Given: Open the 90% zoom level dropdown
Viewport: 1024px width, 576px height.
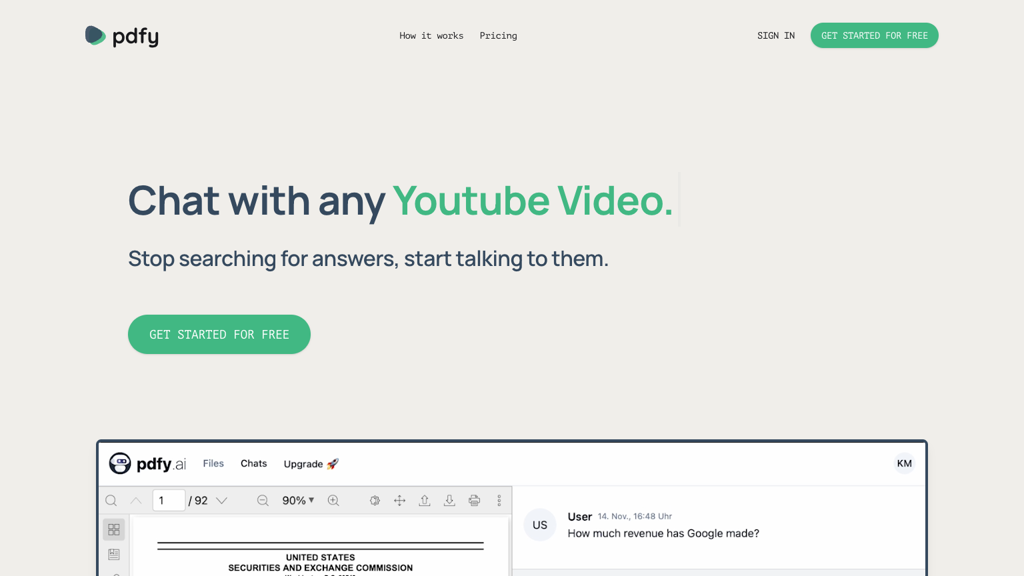Looking at the screenshot, I should click(298, 501).
